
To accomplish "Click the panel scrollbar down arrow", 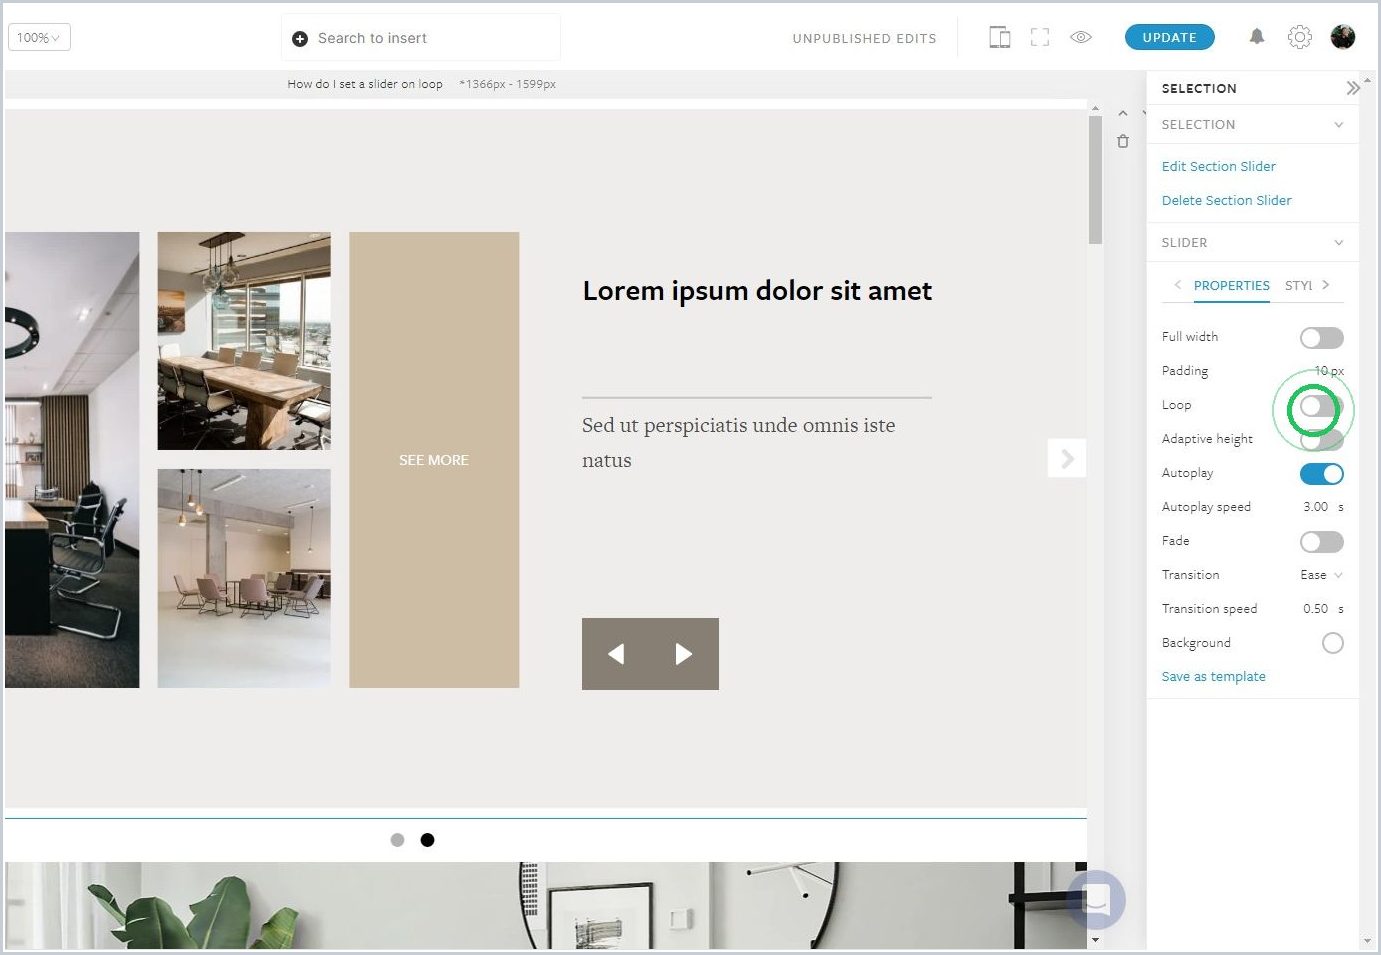I will point(1367,941).
